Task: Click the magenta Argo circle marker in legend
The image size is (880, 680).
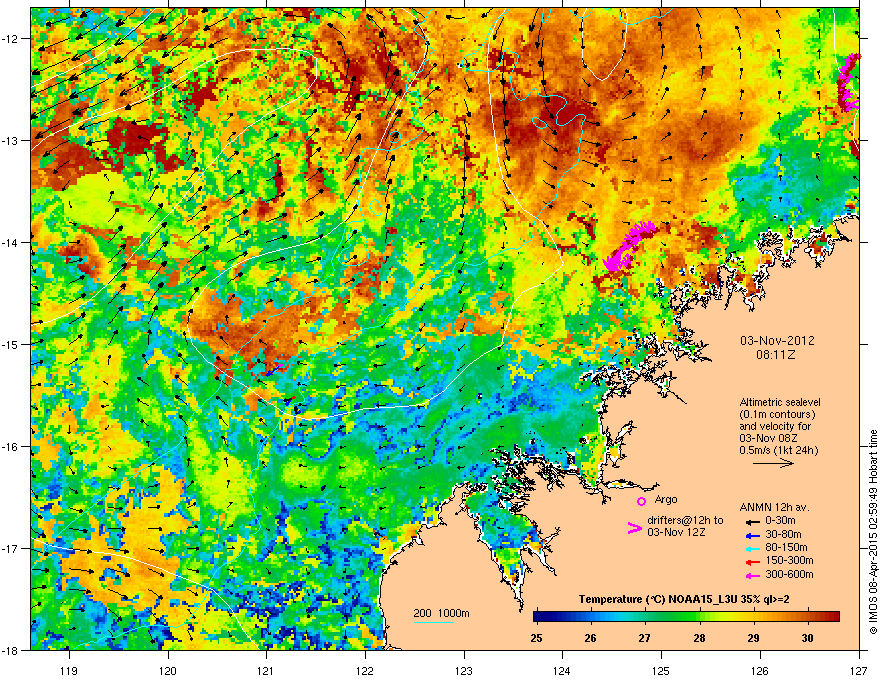Action: tap(641, 501)
